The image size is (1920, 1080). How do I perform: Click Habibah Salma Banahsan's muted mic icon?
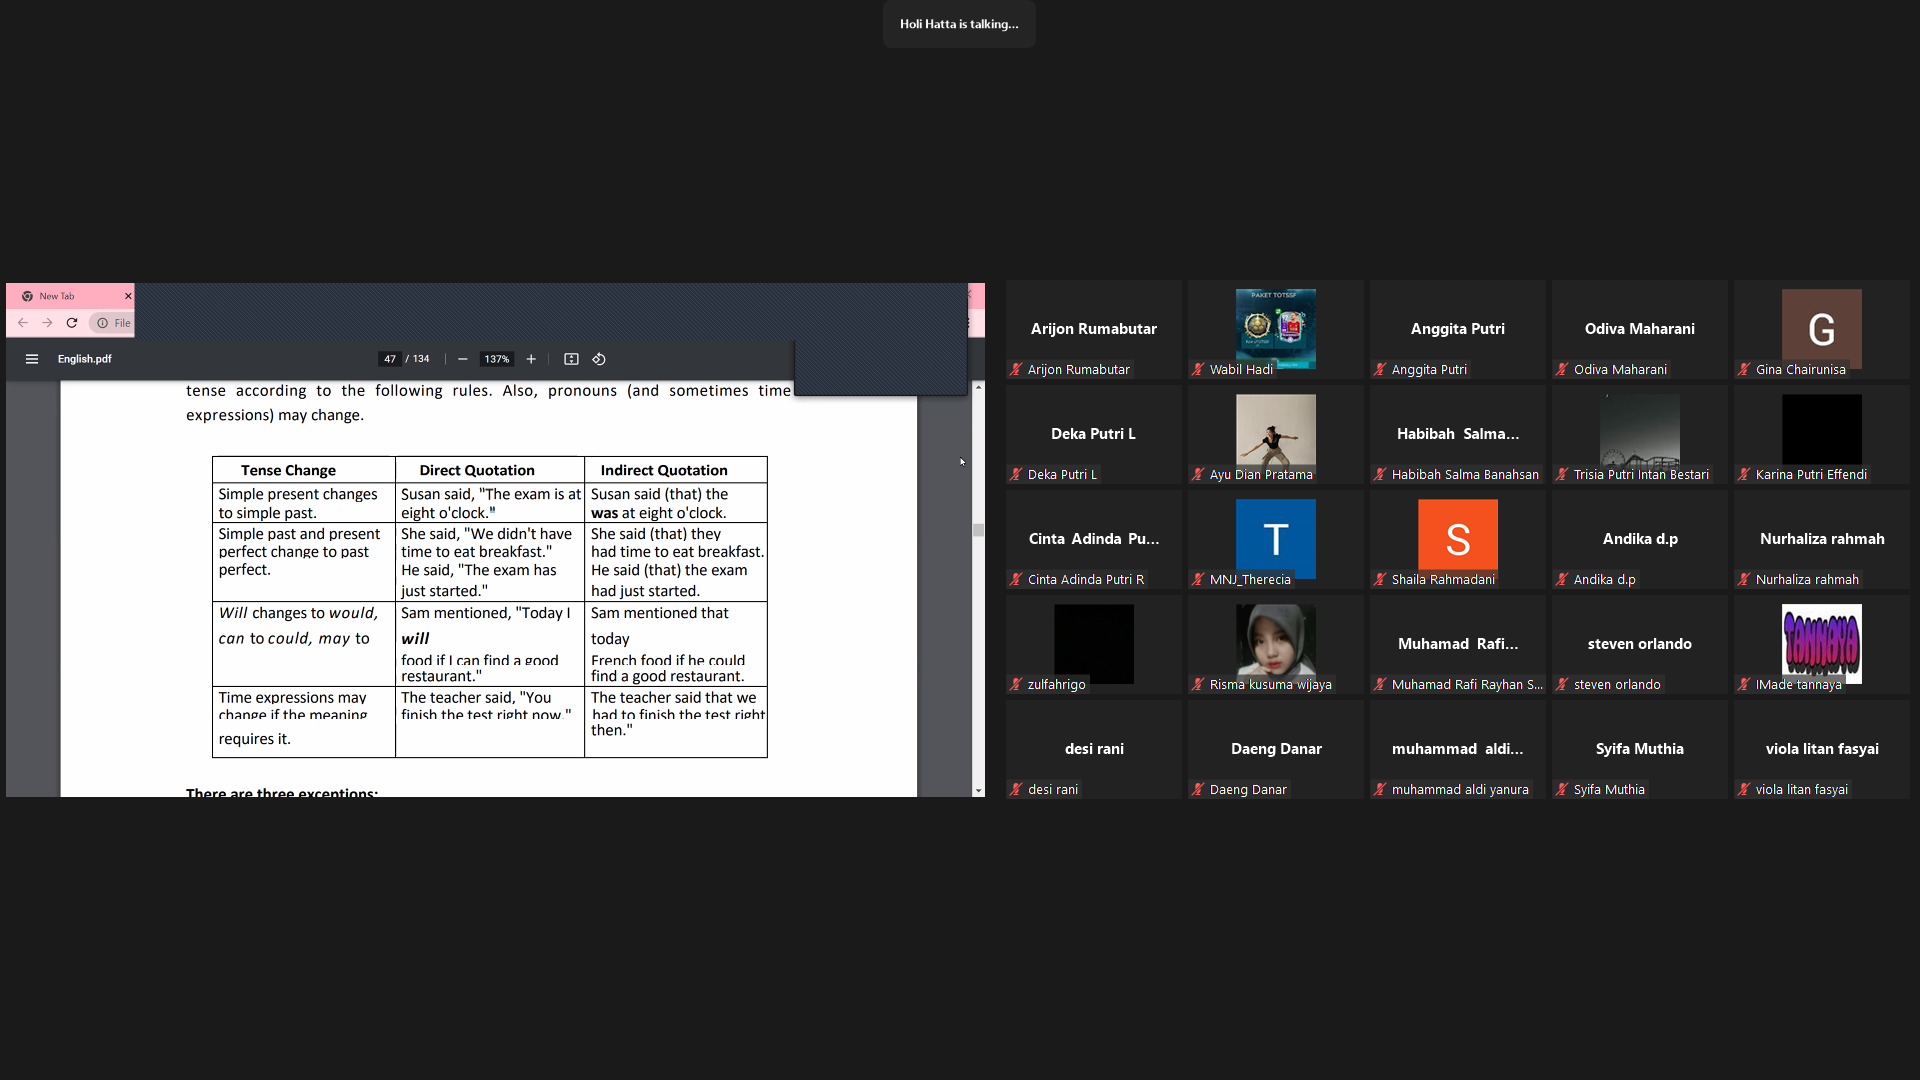point(1380,474)
